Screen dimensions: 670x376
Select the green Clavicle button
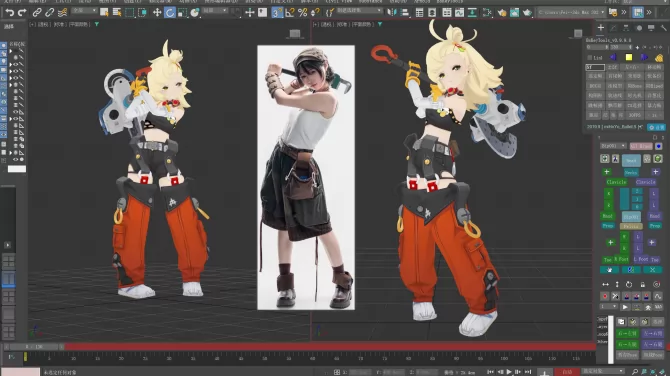tap(616, 182)
